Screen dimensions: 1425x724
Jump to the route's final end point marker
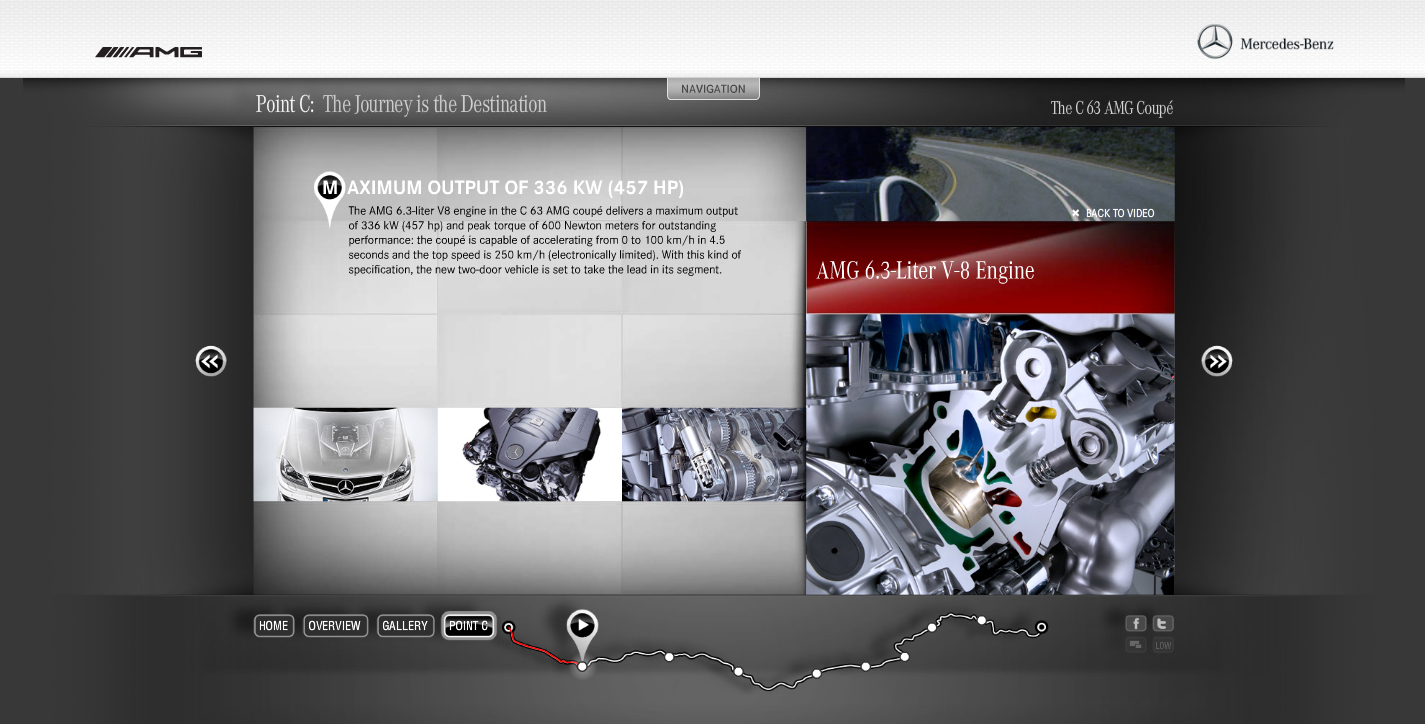pyautogui.click(x=1041, y=627)
